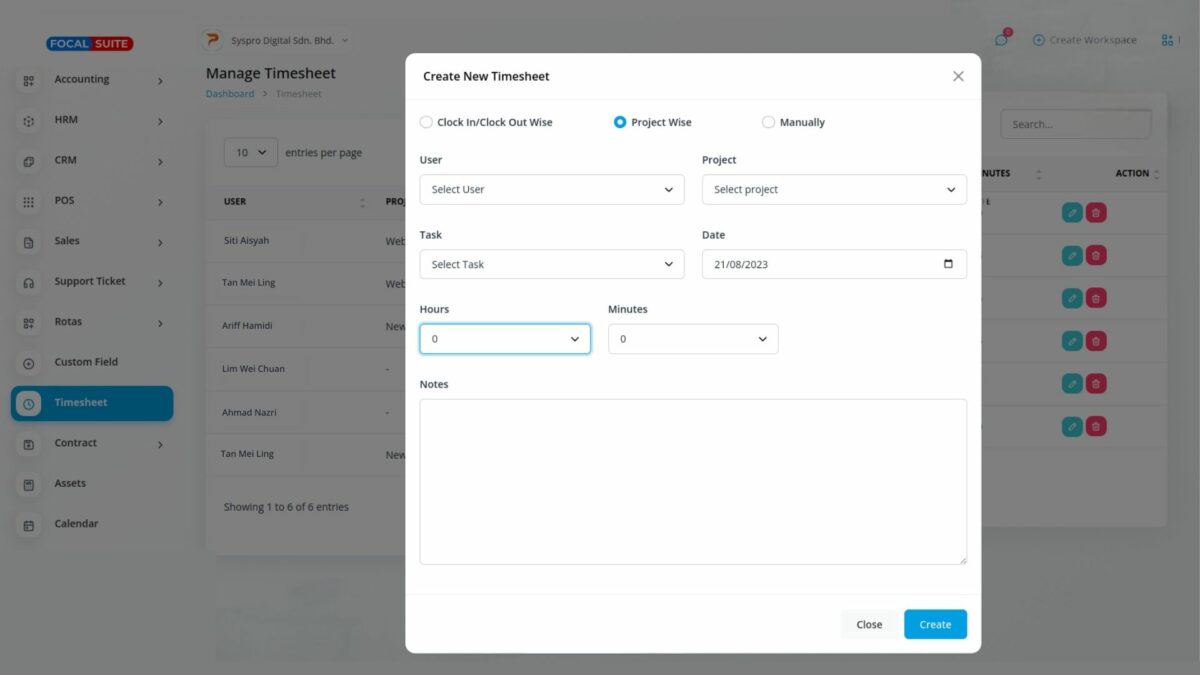Open the Select Task dropdown
Screen dimensions: 1200x675
tap(552, 264)
